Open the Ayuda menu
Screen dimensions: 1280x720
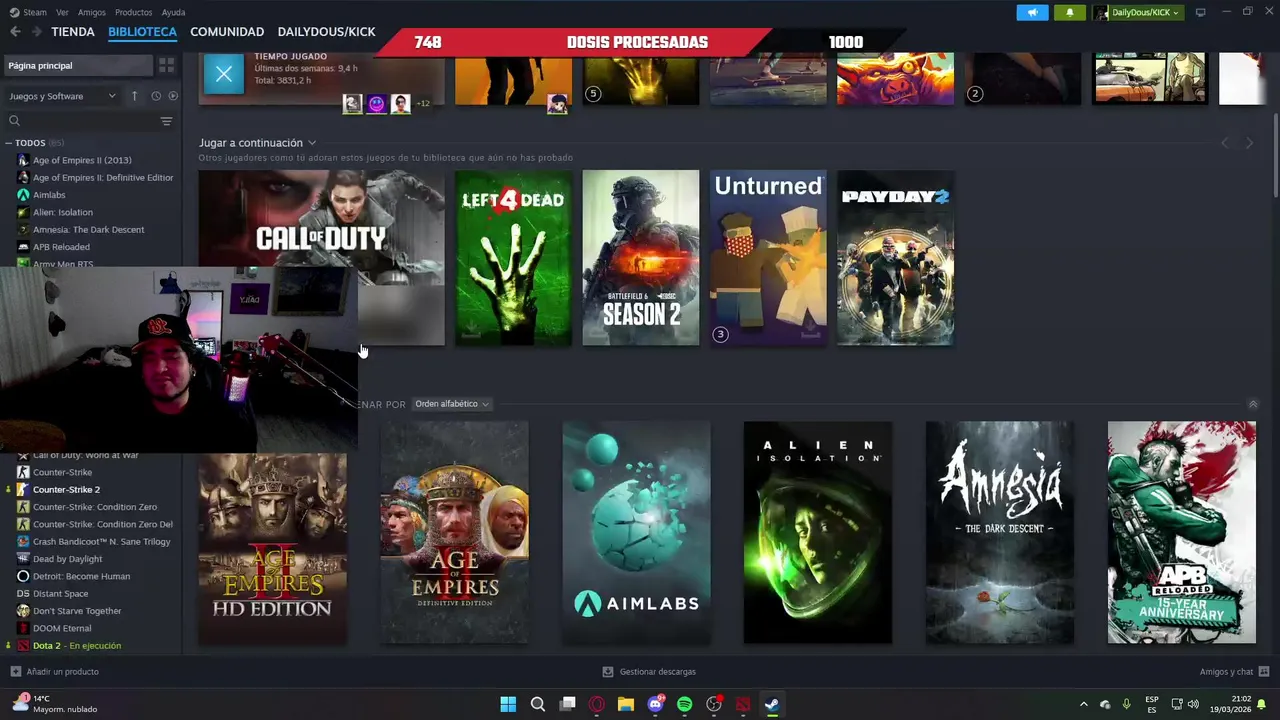(x=173, y=12)
